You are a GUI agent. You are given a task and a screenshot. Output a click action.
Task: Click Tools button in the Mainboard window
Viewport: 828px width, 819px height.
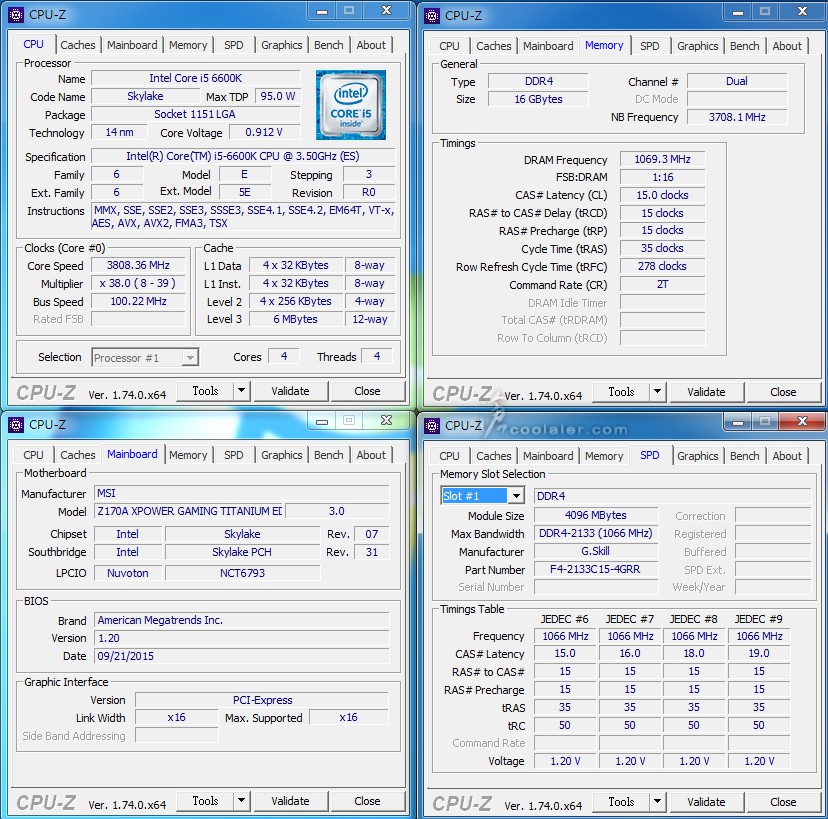click(x=205, y=801)
